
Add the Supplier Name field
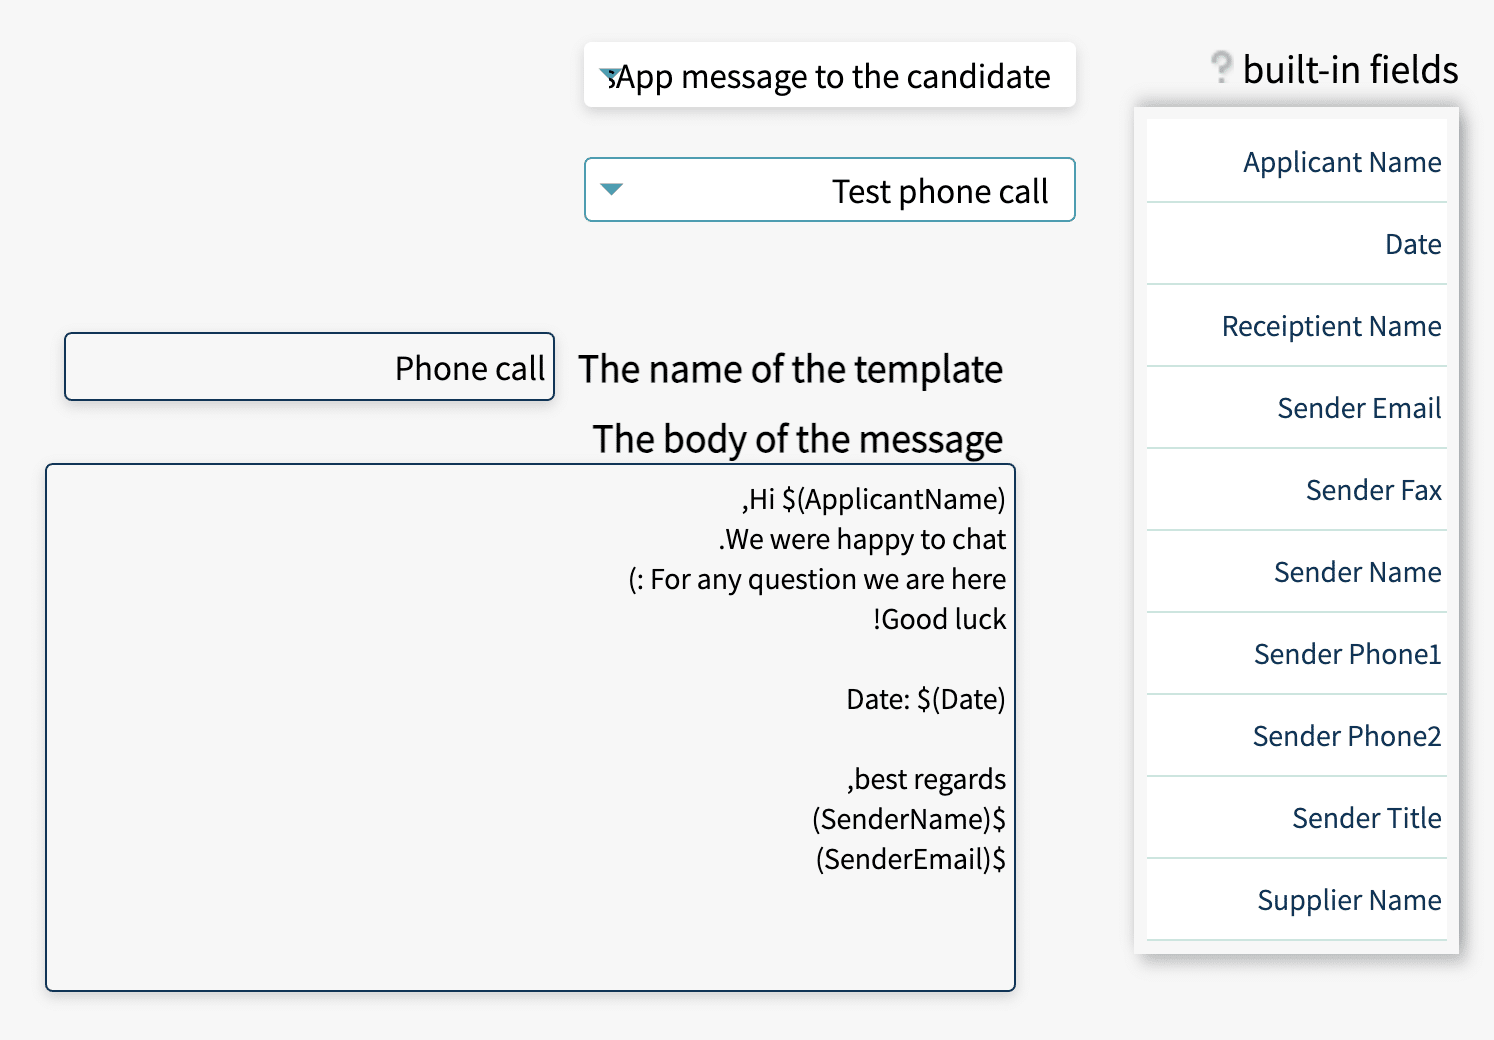point(1296,900)
